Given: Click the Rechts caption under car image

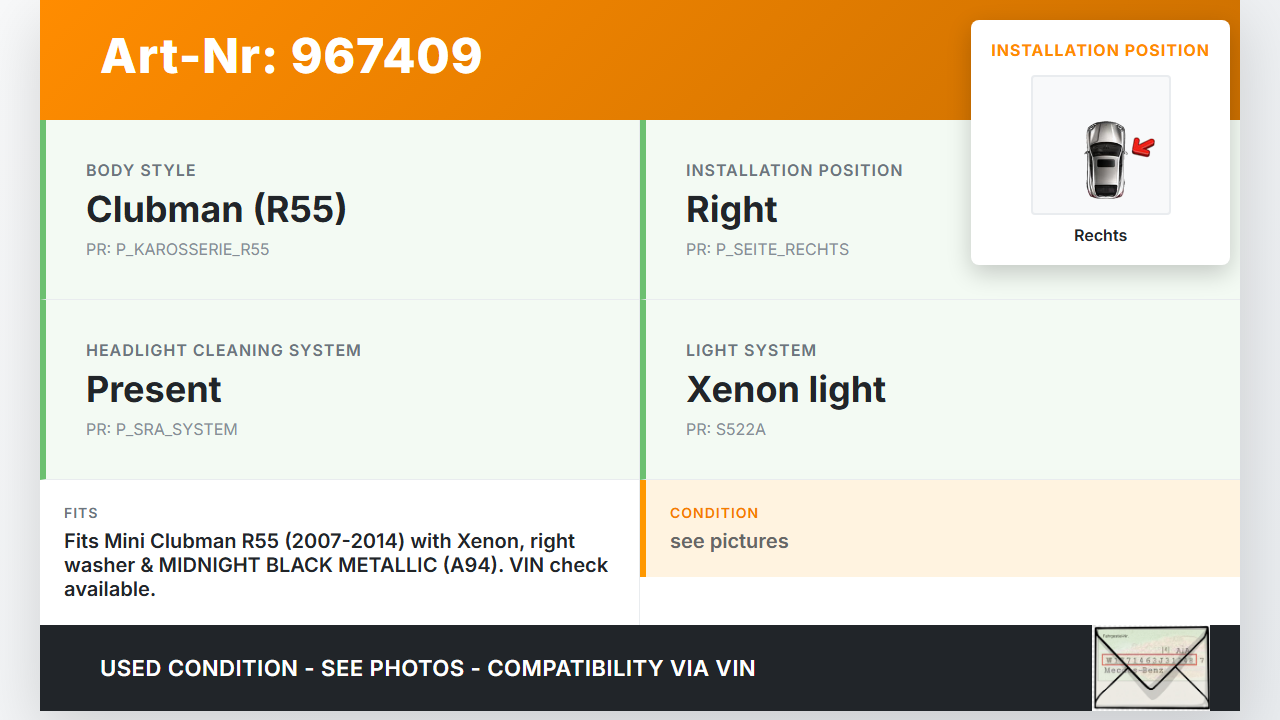Looking at the screenshot, I should [x=1100, y=235].
